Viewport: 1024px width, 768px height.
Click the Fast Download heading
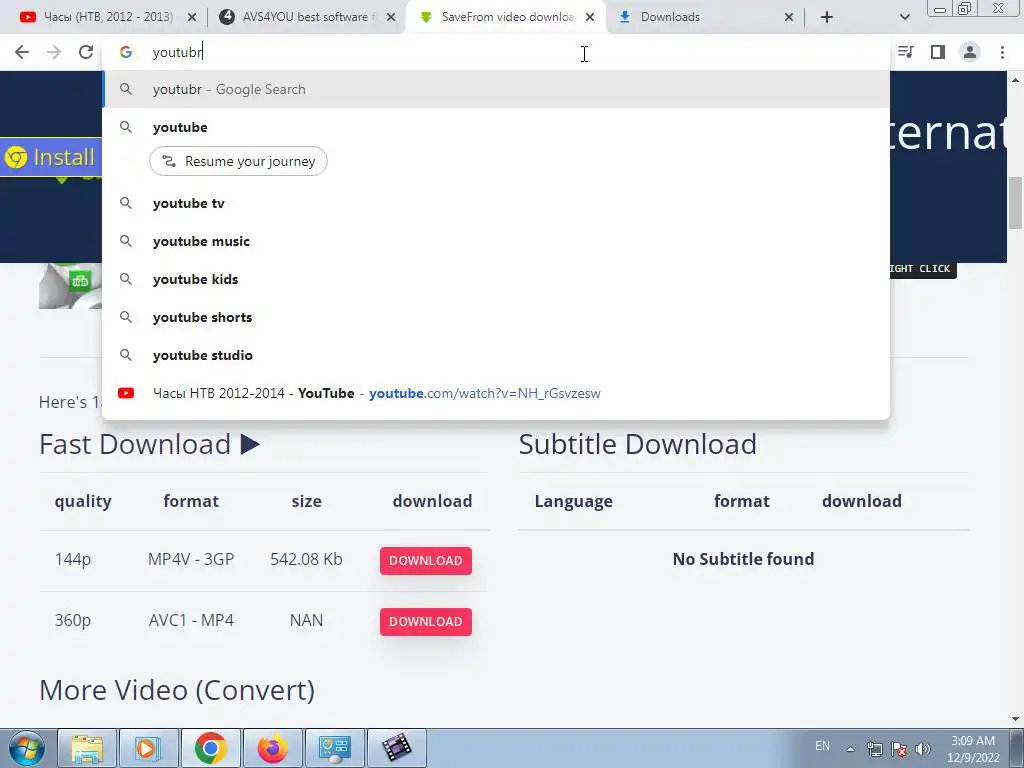coord(150,444)
